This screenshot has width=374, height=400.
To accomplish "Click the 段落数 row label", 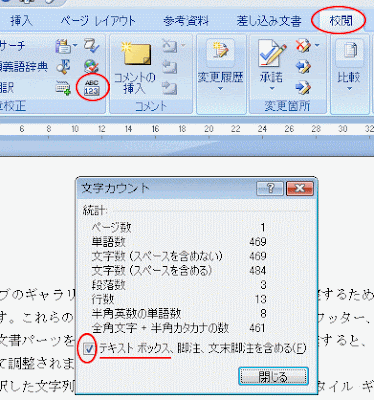I will coord(108,285).
